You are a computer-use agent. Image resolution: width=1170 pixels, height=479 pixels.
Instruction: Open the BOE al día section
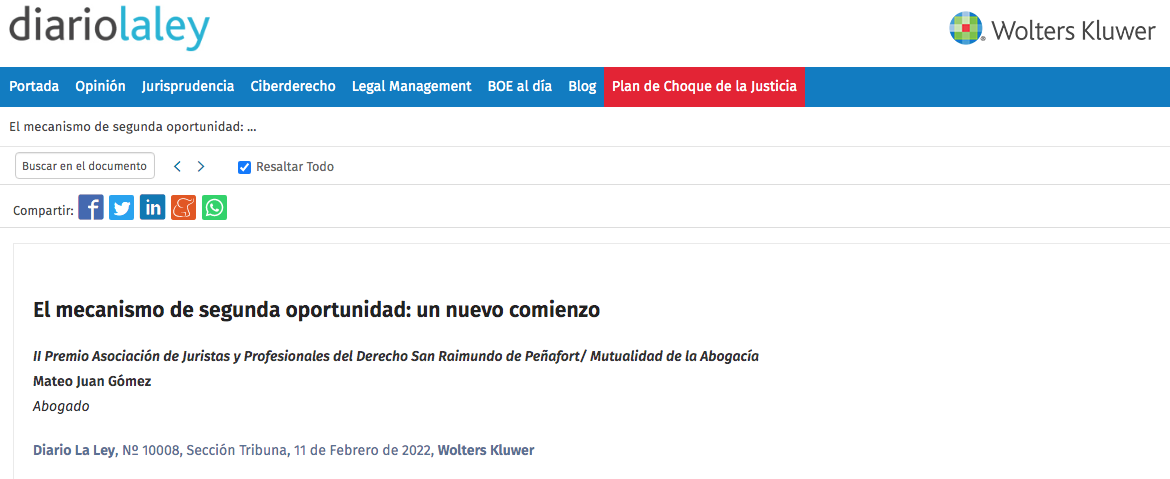click(x=520, y=87)
